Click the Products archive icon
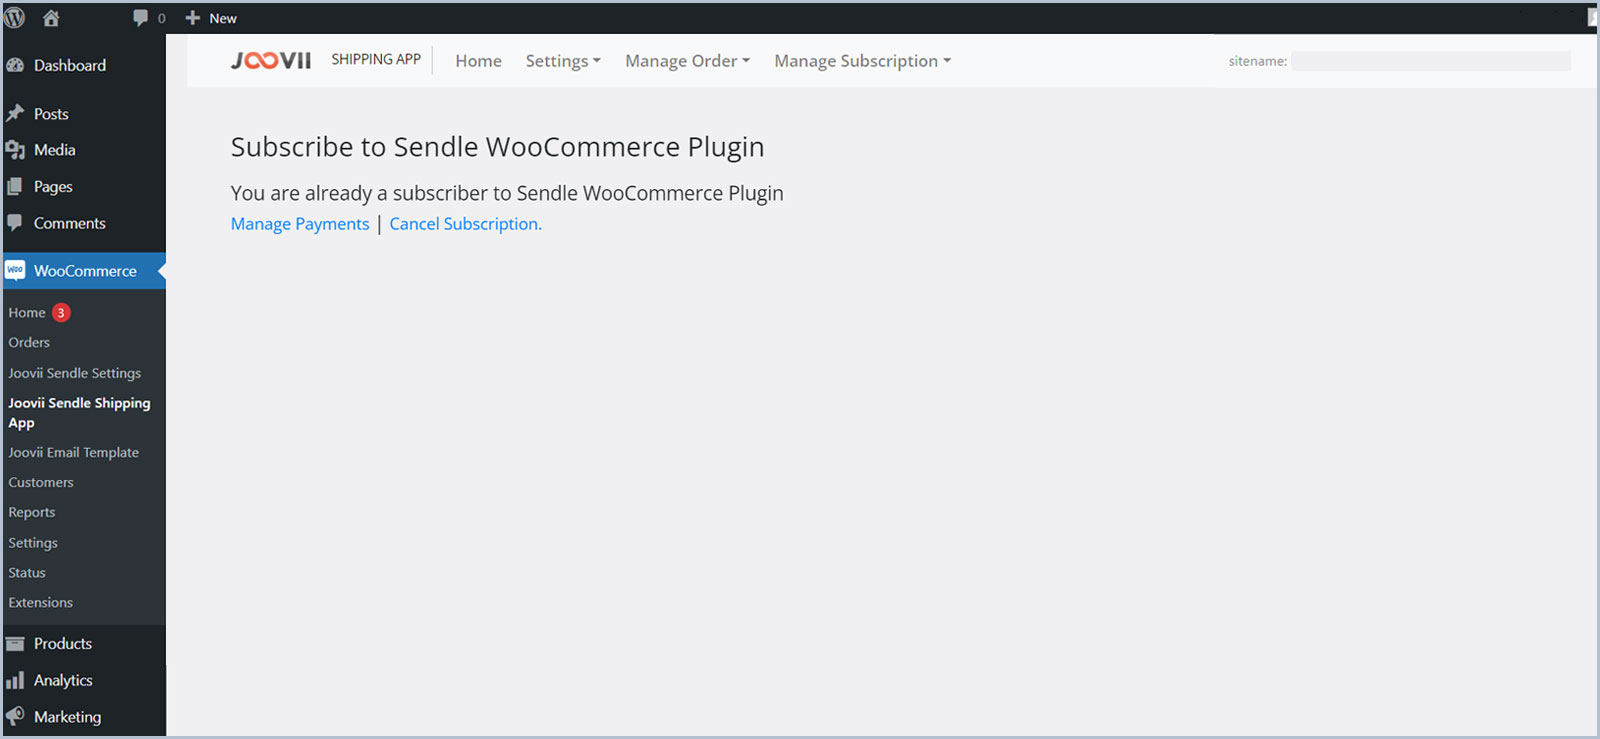Image resolution: width=1600 pixels, height=739 pixels. [15, 644]
